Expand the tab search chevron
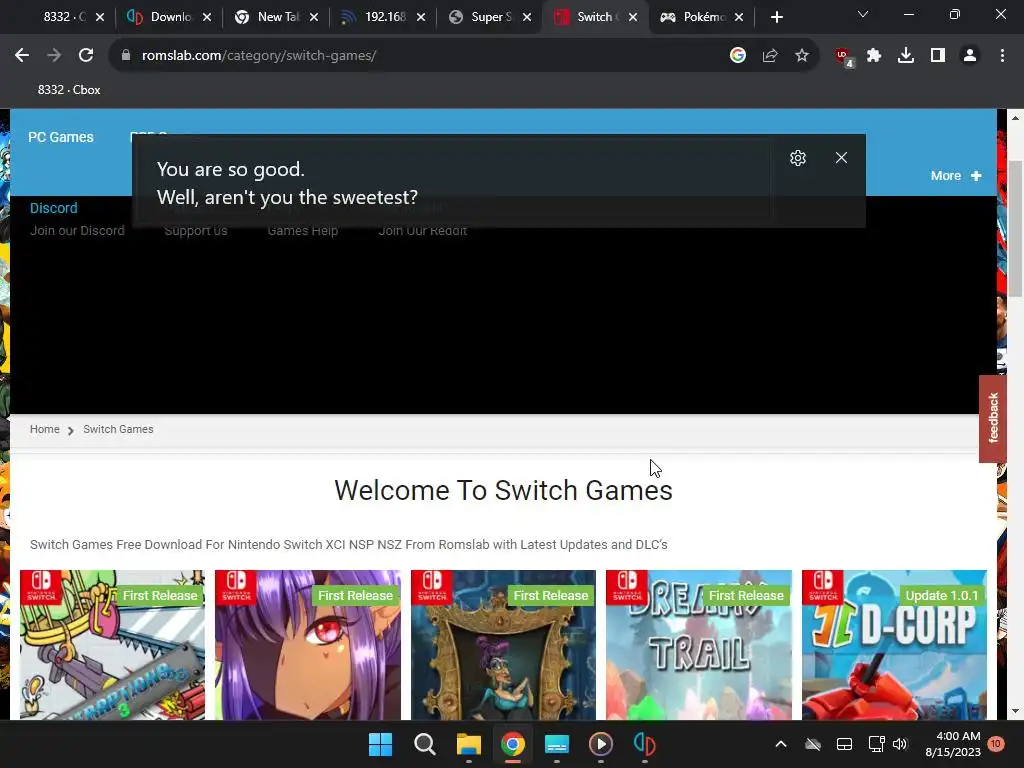Image resolution: width=1024 pixels, height=768 pixels. coord(863,14)
